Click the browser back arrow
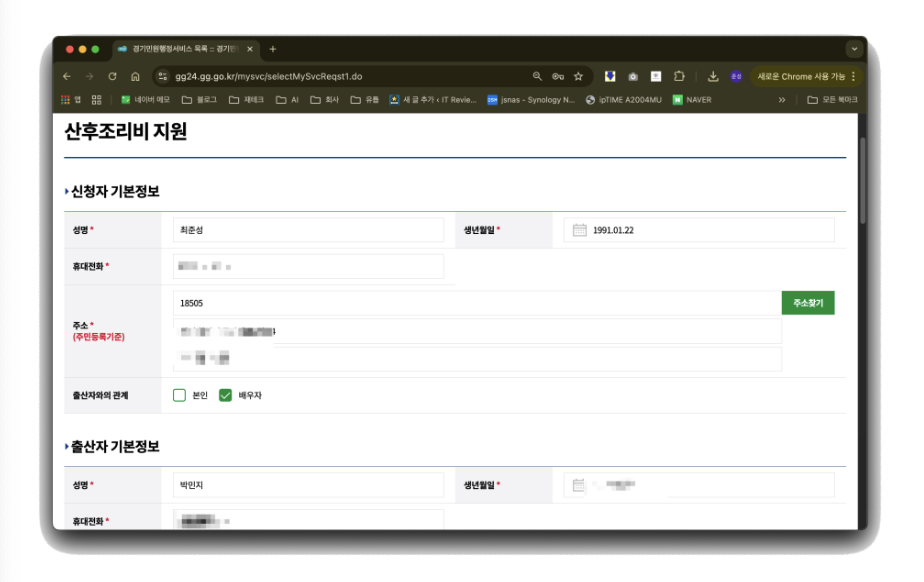This screenshot has width=924, height=582. (67, 76)
